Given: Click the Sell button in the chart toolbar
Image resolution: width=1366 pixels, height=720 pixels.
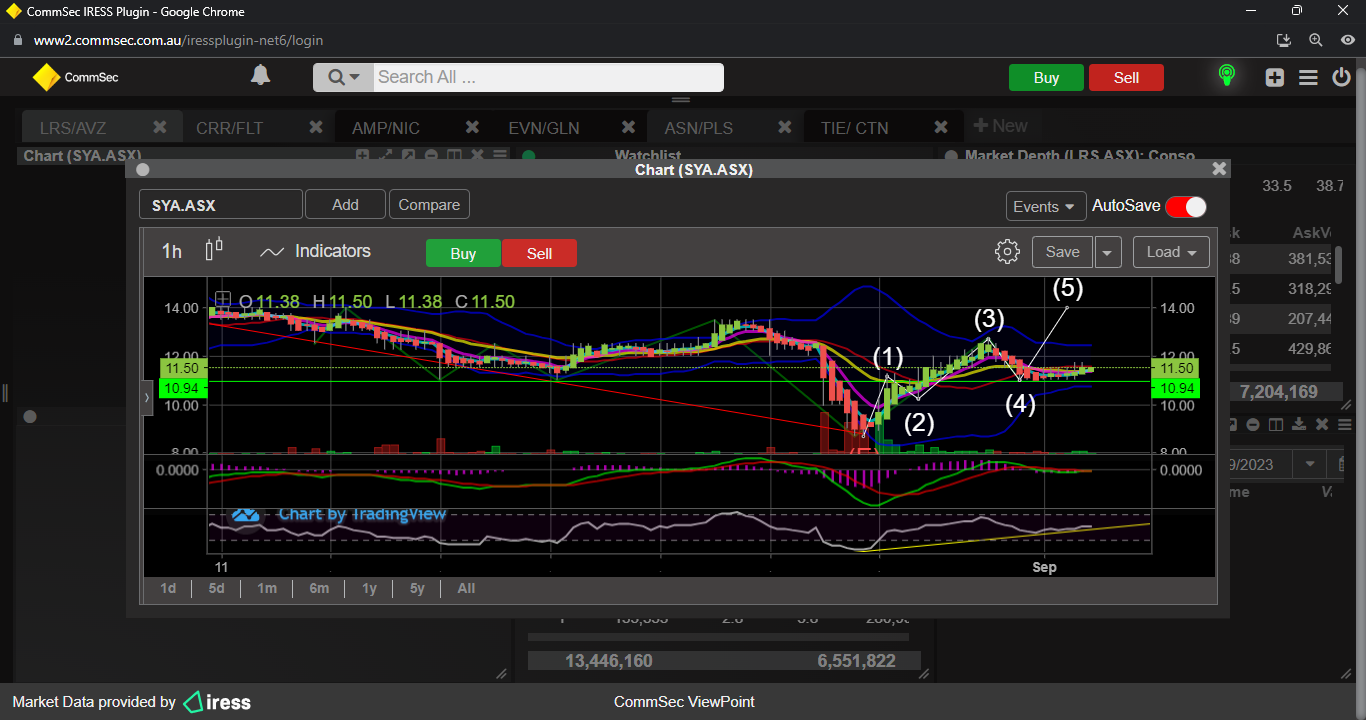Looking at the screenshot, I should point(539,253).
